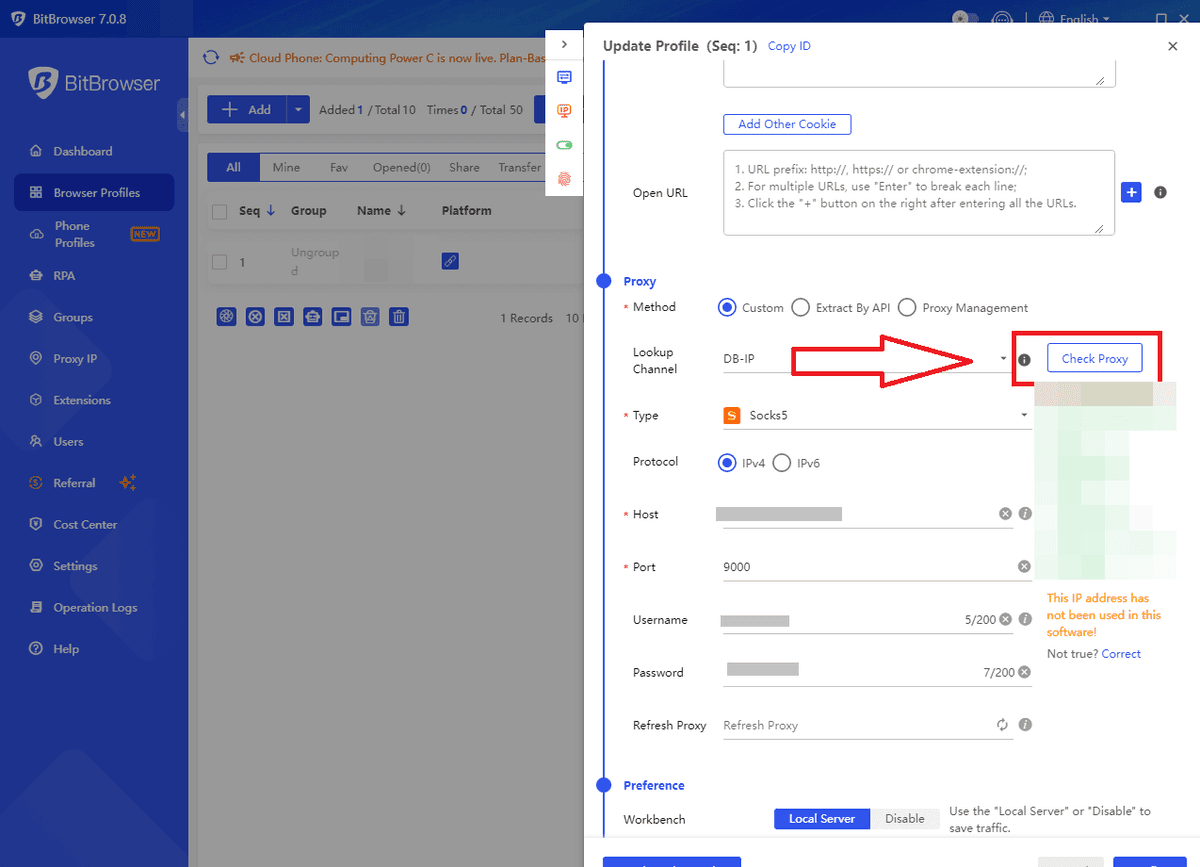
Task: Open the Add button dropdown arrow
Action: pyautogui.click(x=298, y=110)
